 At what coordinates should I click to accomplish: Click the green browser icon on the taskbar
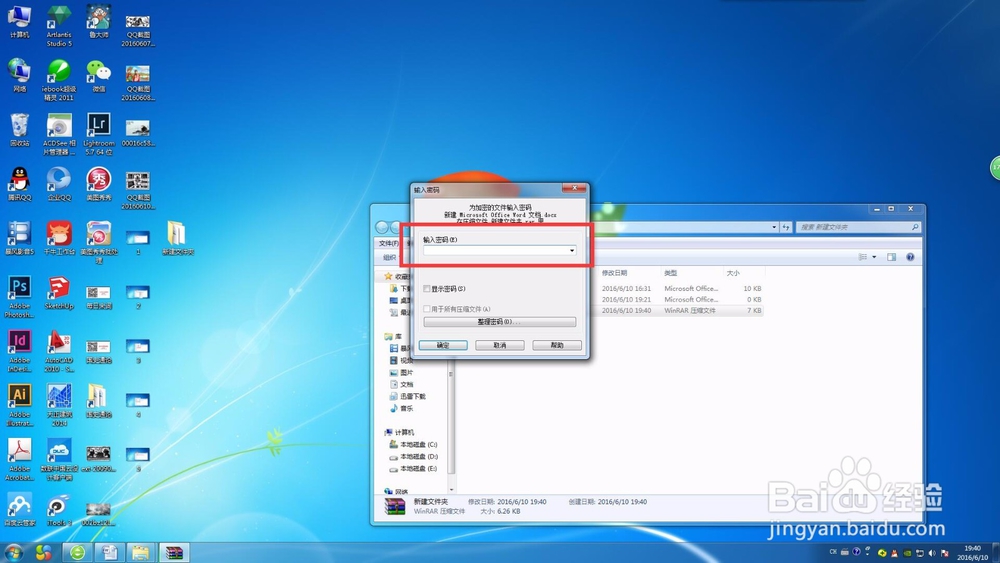point(77,552)
